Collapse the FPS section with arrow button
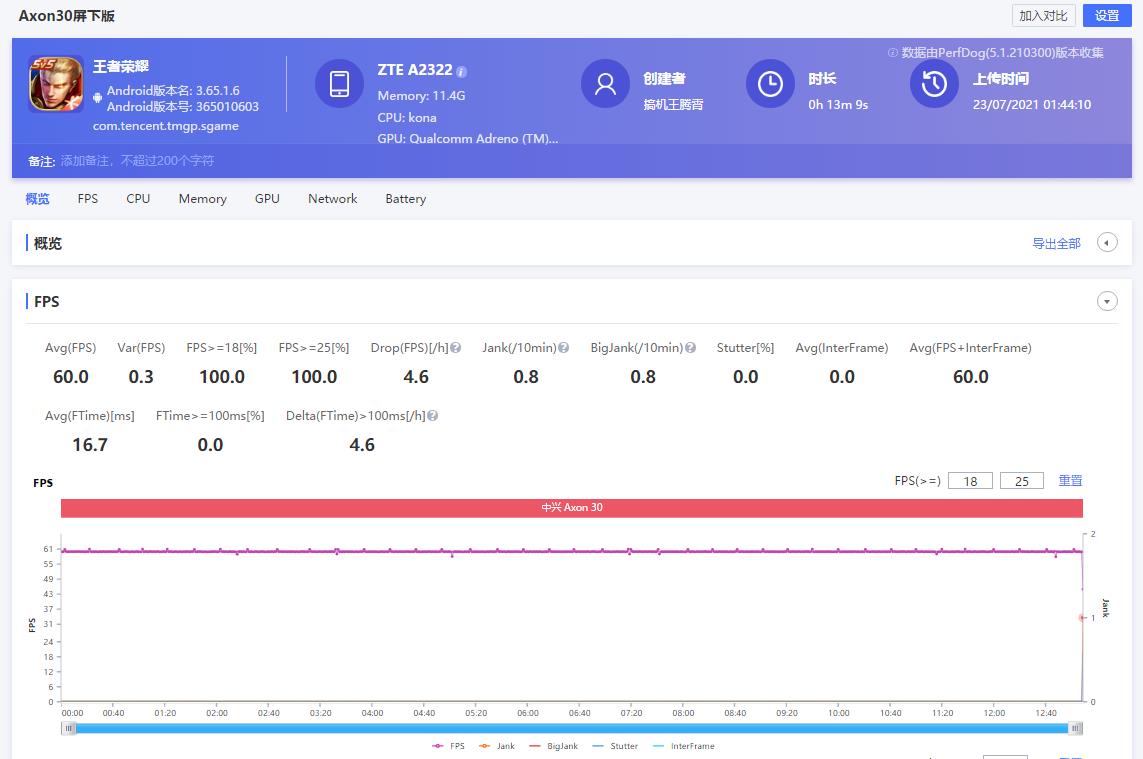 coord(1107,301)
